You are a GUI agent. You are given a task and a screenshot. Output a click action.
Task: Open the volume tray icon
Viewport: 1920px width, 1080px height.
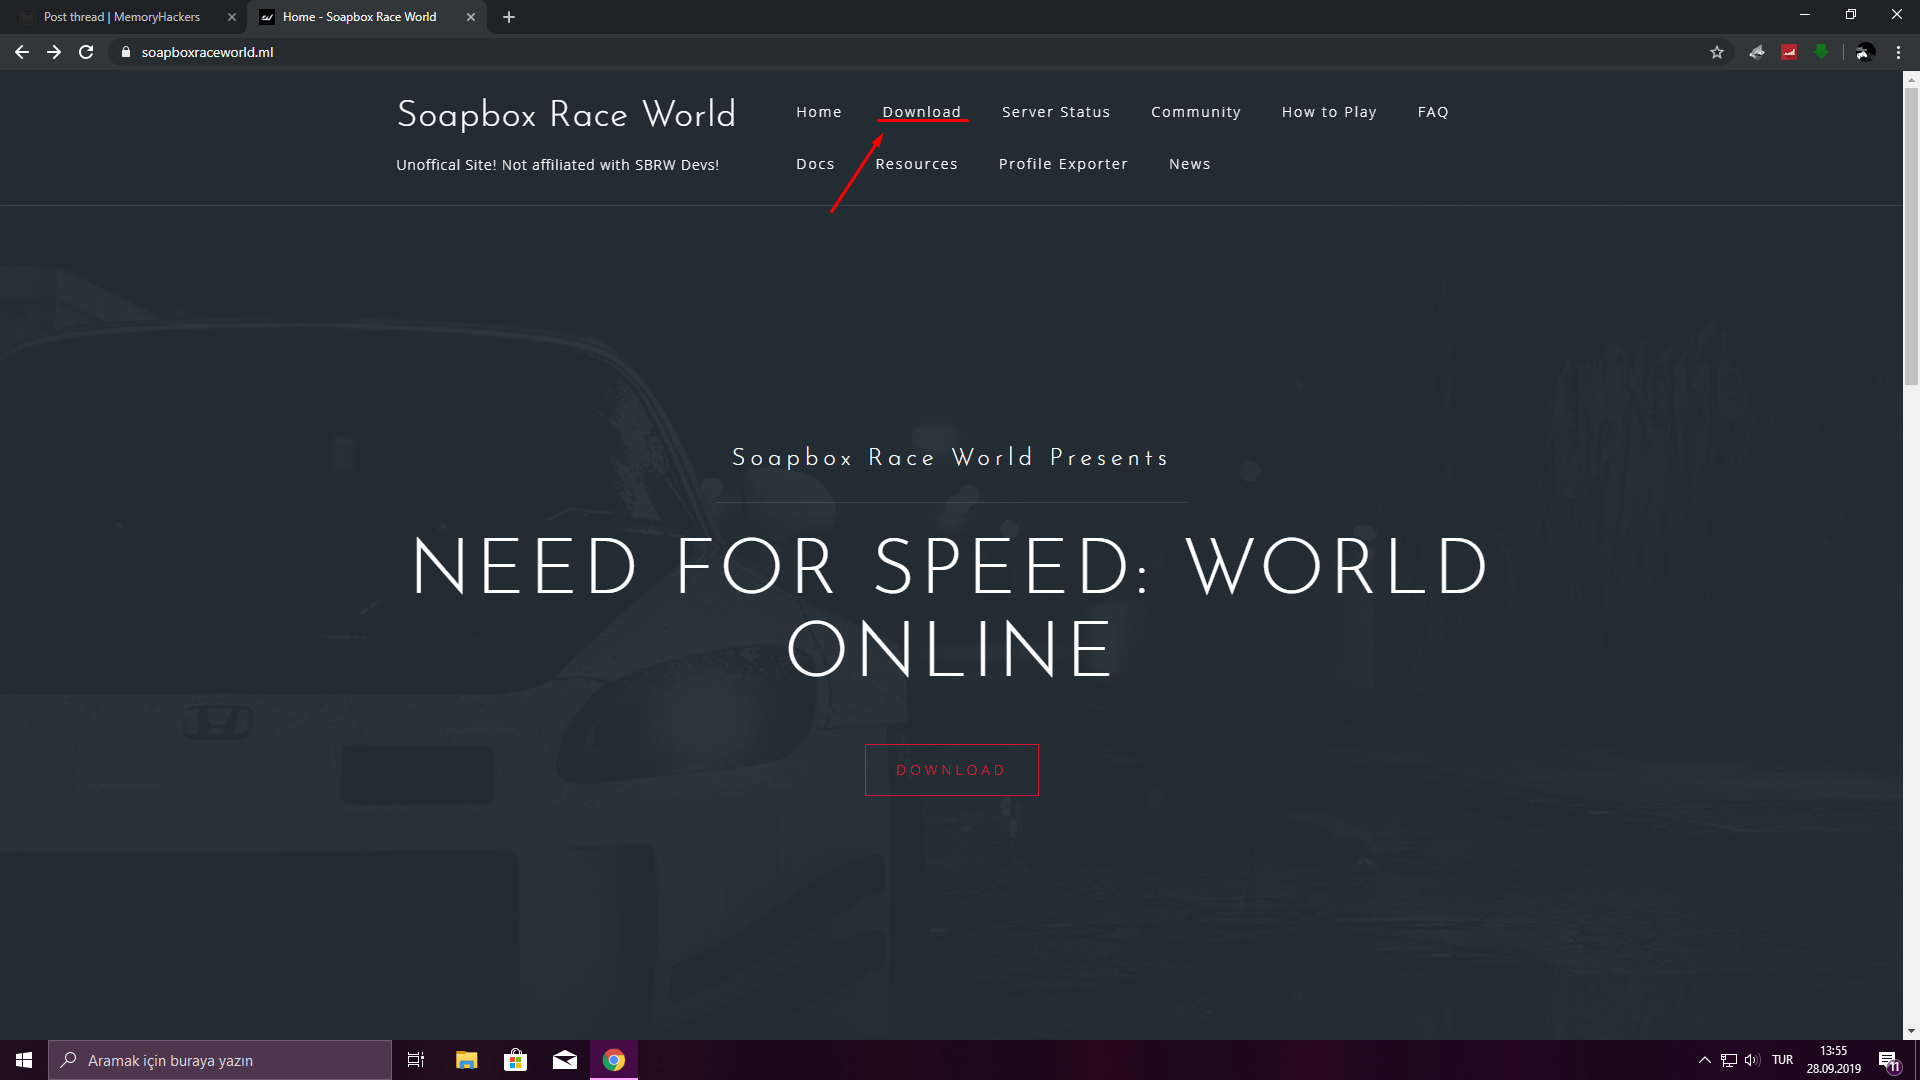click(x=1752, y=1060)
